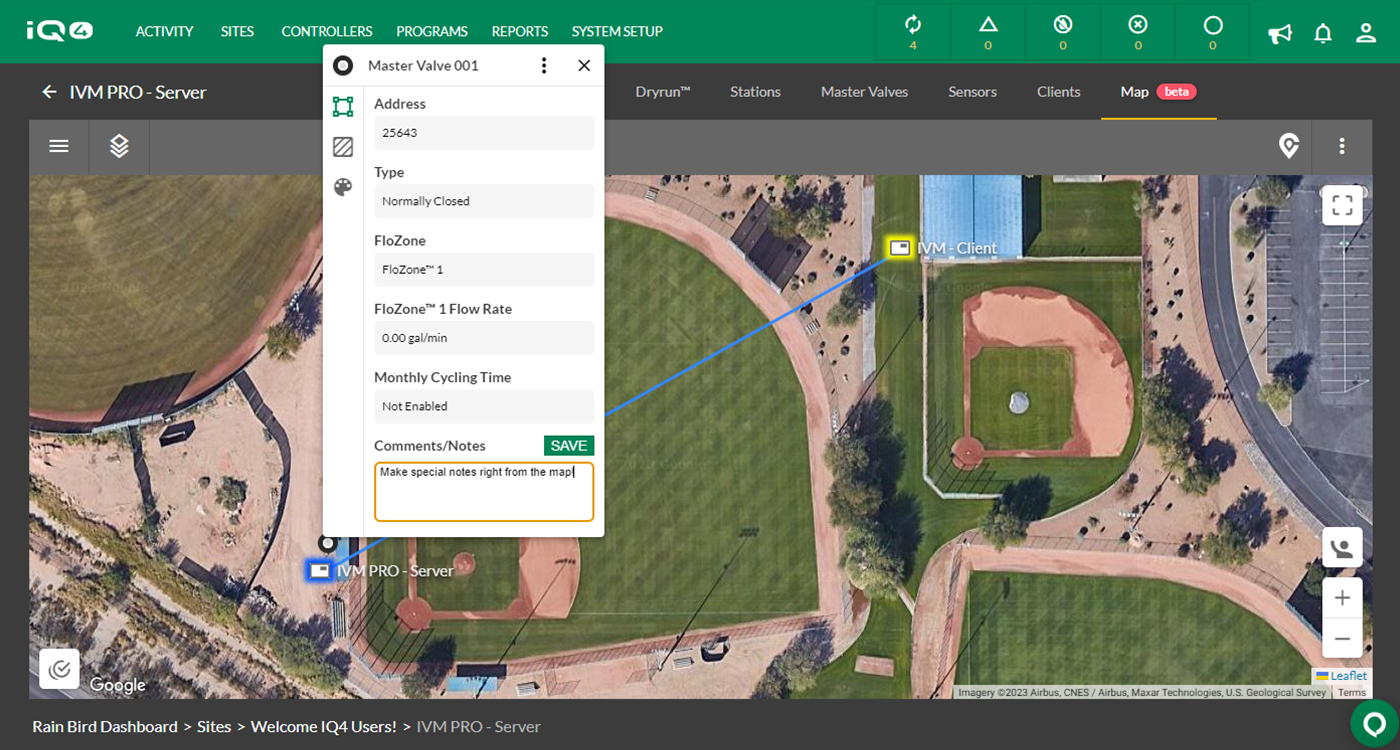Image resolution: width=1400 pixels, height=750 pixels.
Task: Open the color palette icon
Action: click(x=343, y=187)
